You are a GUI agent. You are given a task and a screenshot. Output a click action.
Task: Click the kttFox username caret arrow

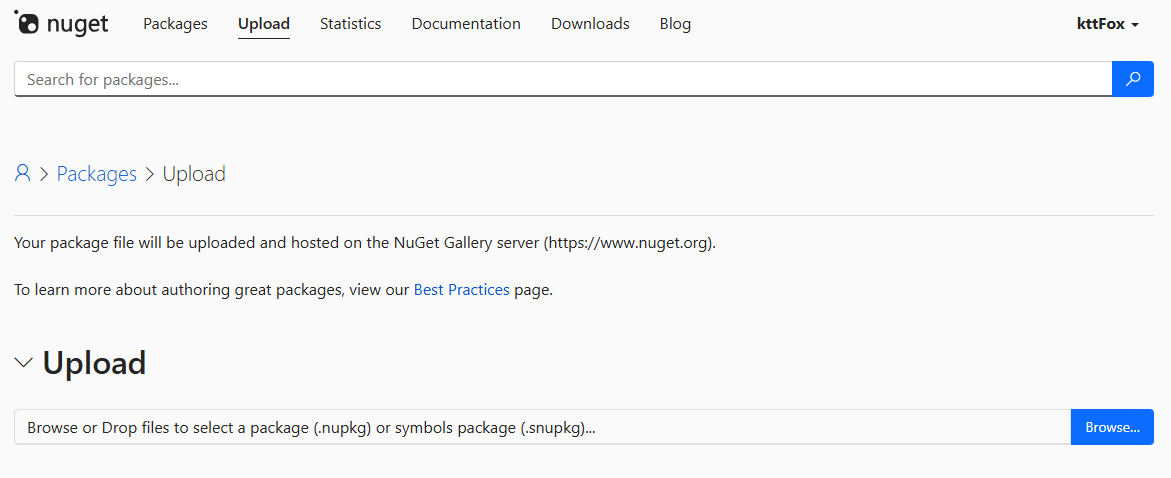pos(1135,25)
